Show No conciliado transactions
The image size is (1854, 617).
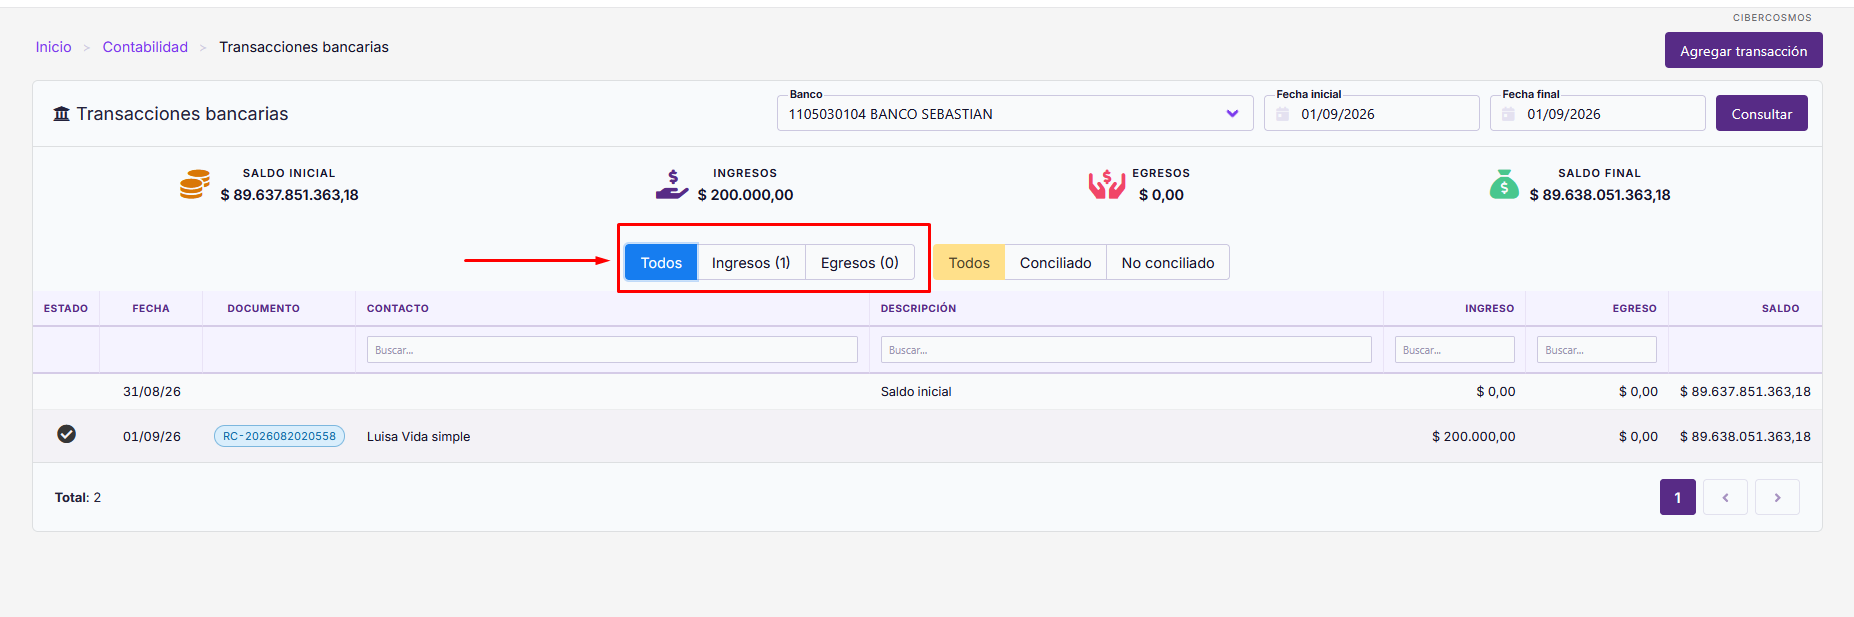(1168, 262)
